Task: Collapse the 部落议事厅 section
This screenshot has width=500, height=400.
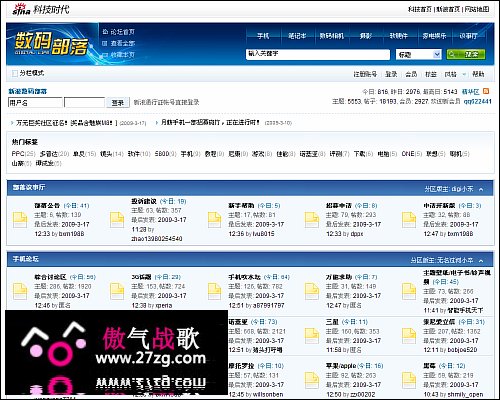Action: pos(481,189)
